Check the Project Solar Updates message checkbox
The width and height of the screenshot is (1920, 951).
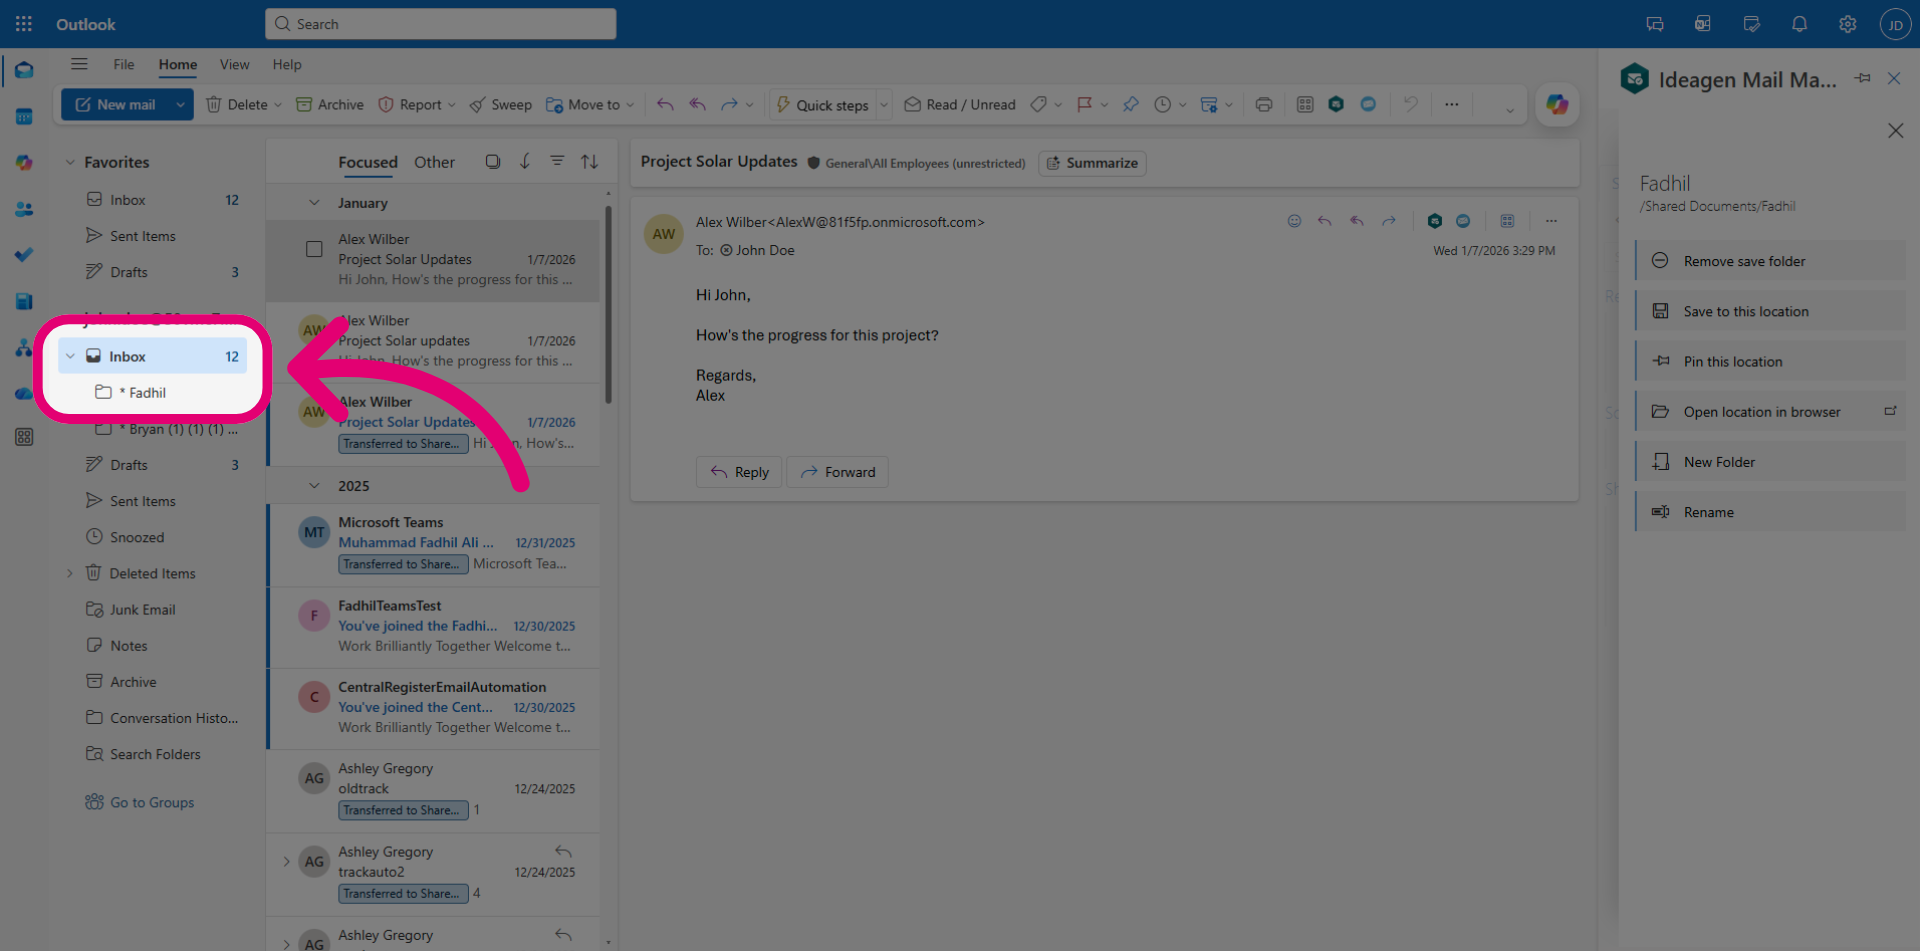click(x=314, y=249)
